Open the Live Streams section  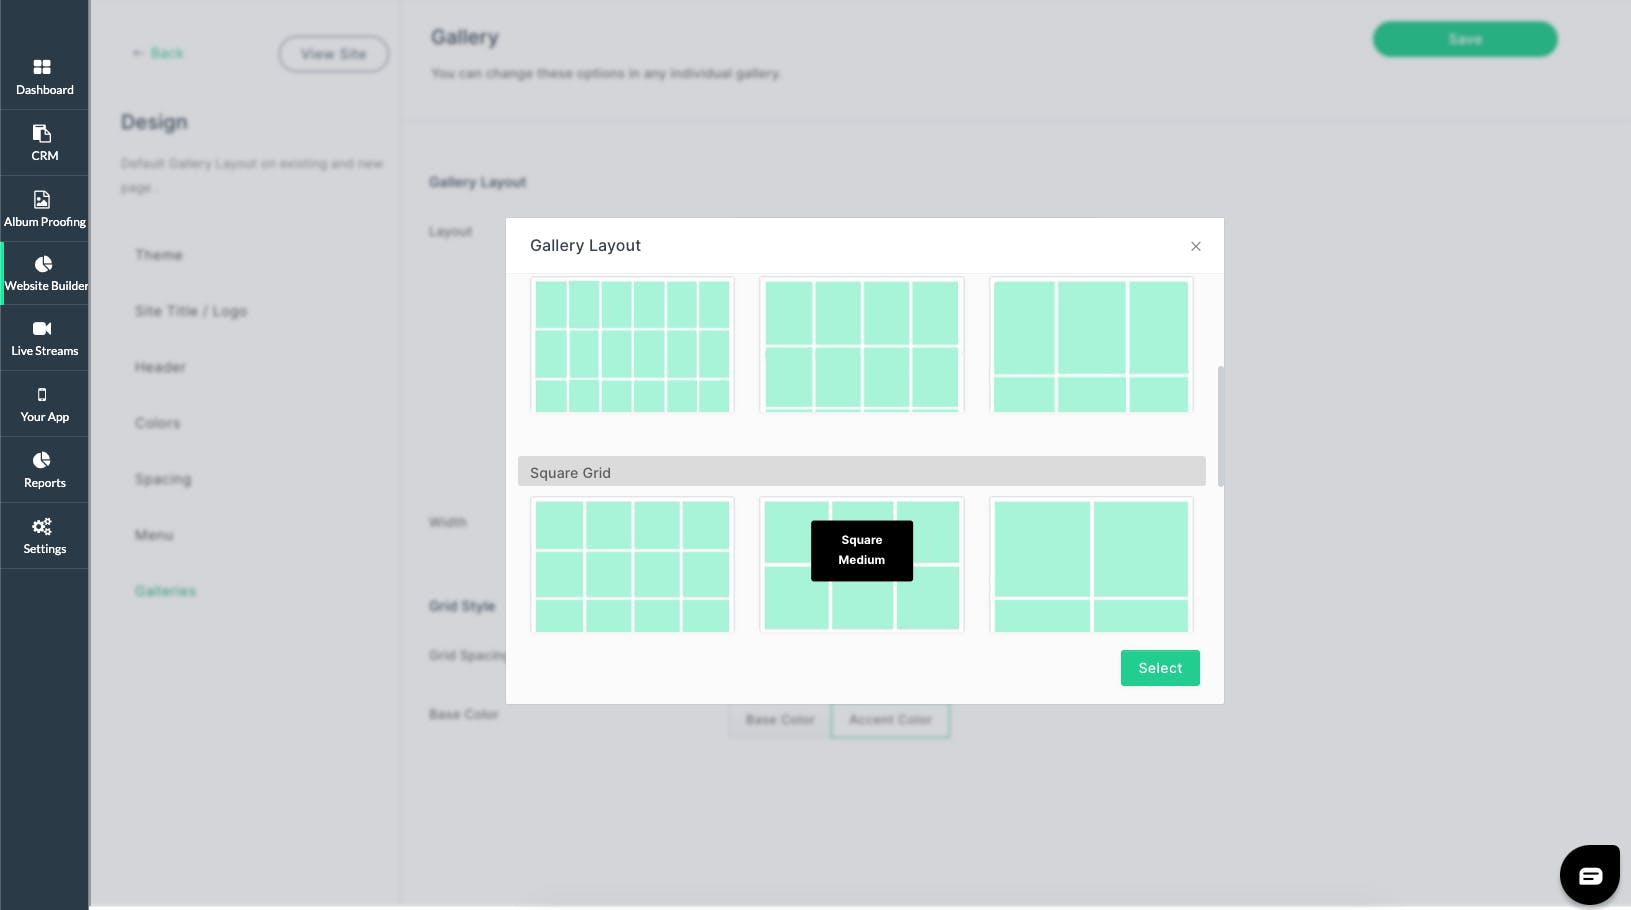44,339
